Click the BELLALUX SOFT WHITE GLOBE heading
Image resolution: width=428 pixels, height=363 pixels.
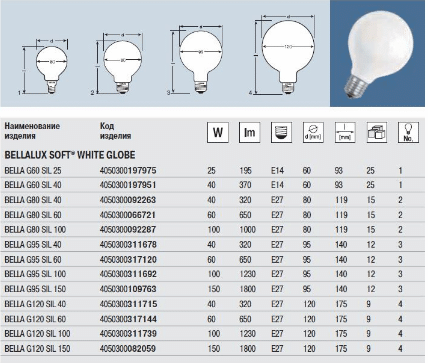(70, 155)
